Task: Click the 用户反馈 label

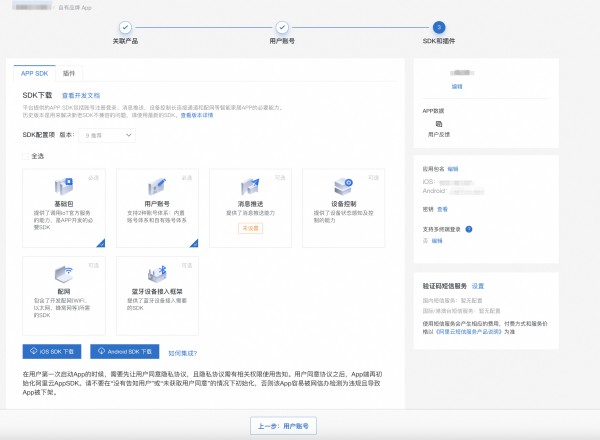Action: coord(439,135)
